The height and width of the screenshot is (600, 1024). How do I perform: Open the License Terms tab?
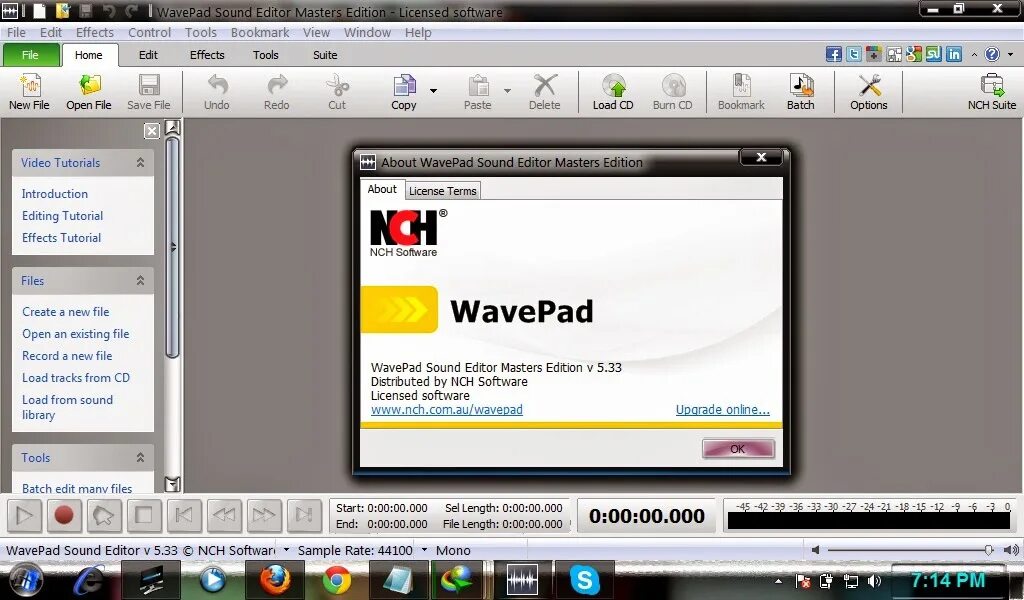tap(443, 191)
